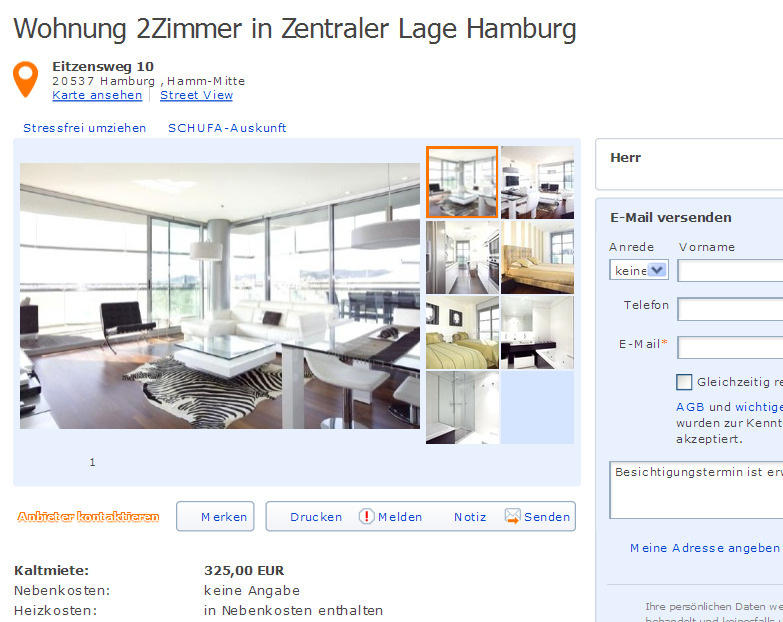783x622 pixels.
Task: Focus the E-Mail input field
Action: click(x=730, y=348)
